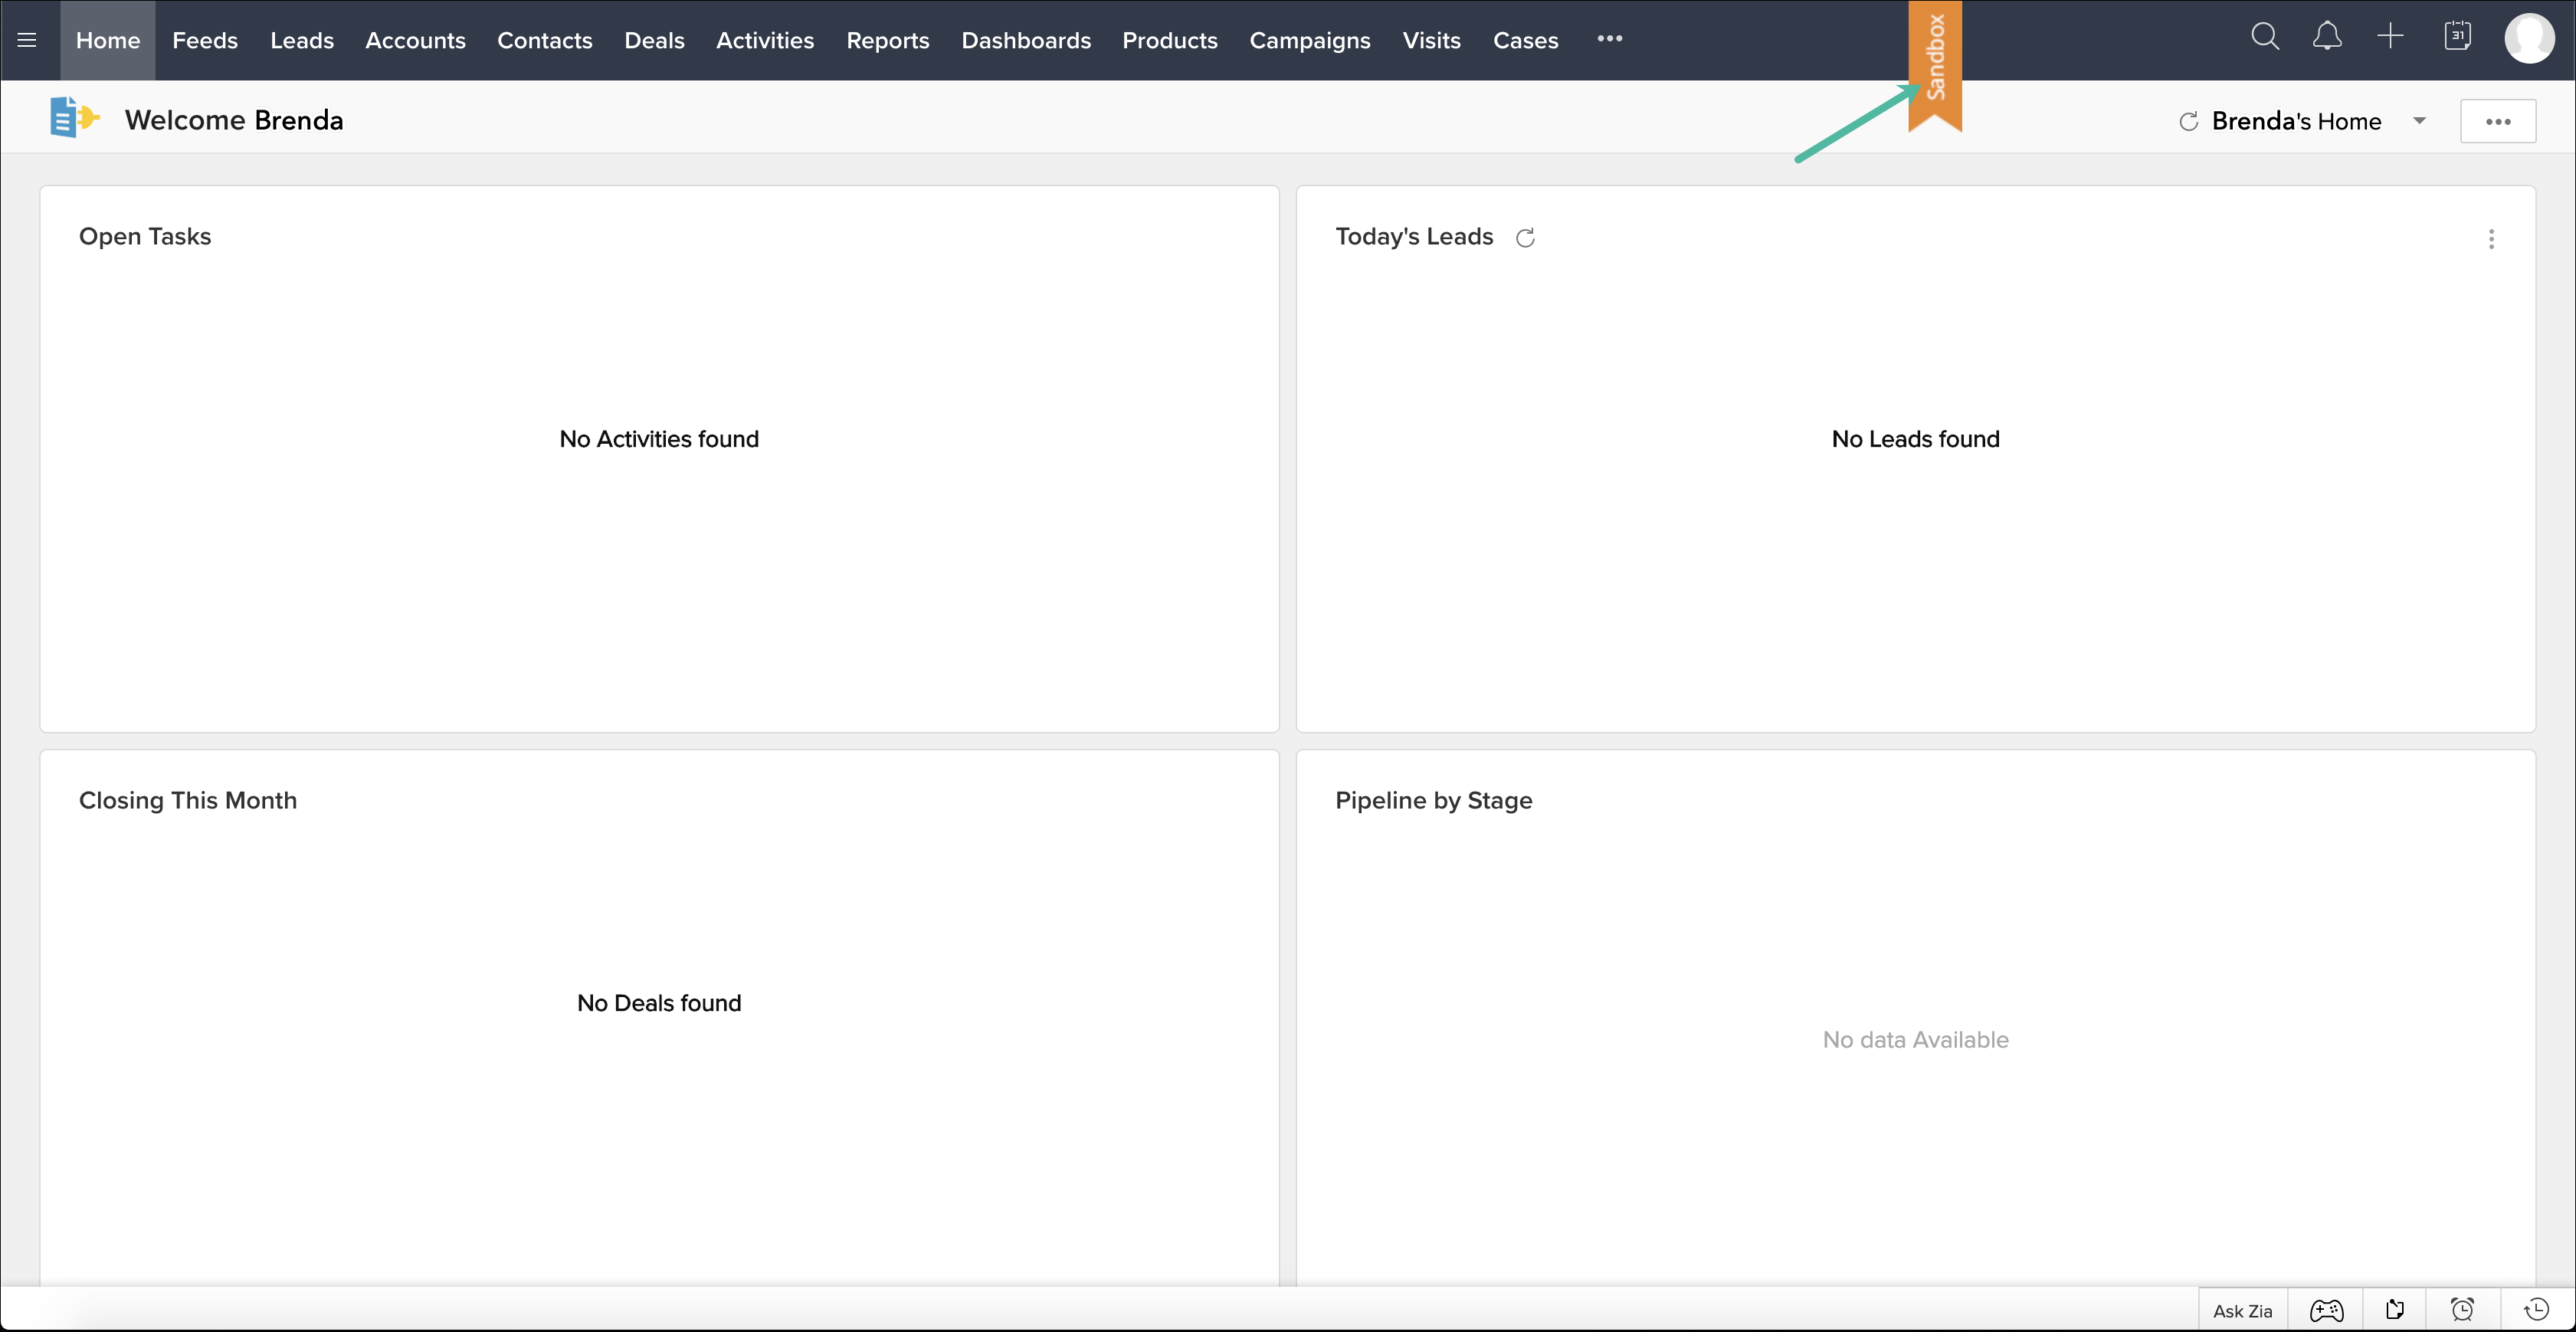Click the user profile avatar
The image size is (2576, 1332).
pos(2529,39)
